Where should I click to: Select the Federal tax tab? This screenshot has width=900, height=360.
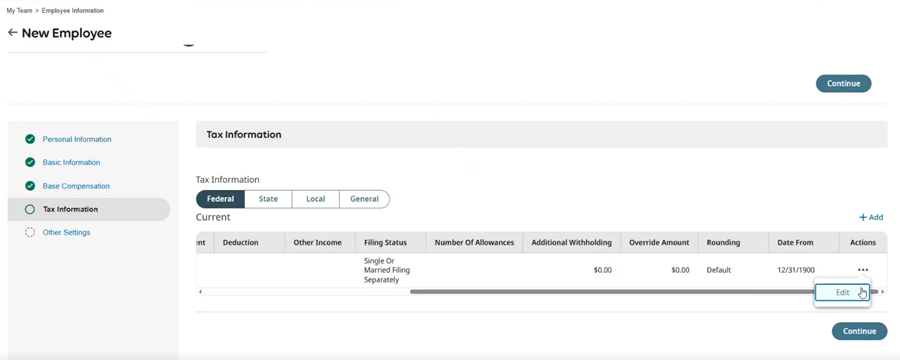[220, 199]
